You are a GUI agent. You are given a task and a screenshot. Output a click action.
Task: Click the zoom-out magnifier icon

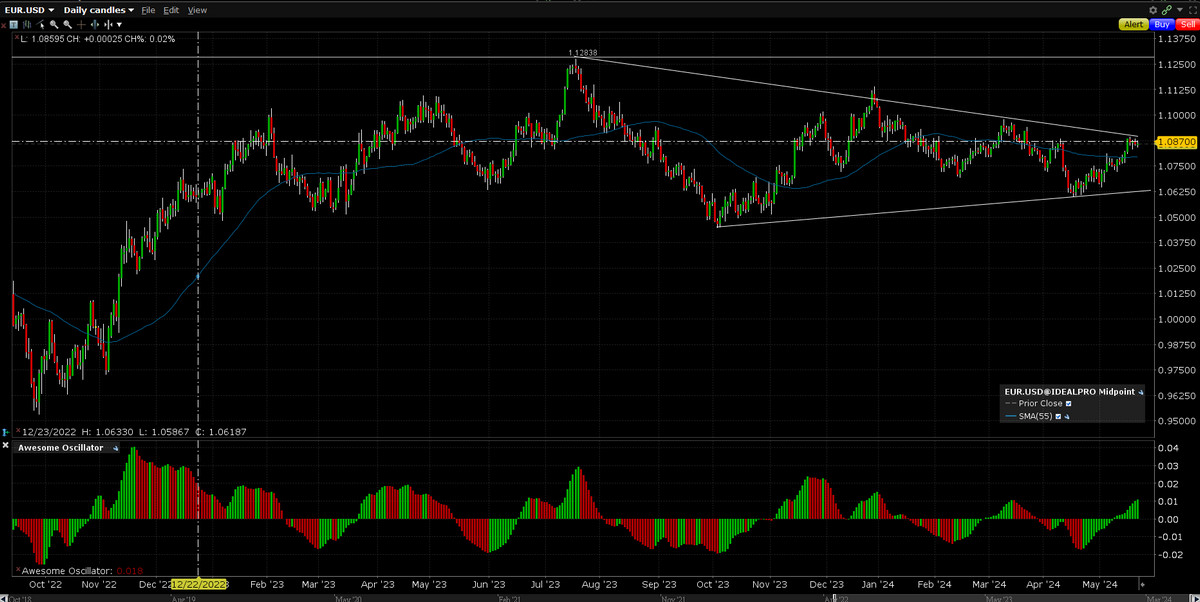pyautogui.click(x=68, y=24)
